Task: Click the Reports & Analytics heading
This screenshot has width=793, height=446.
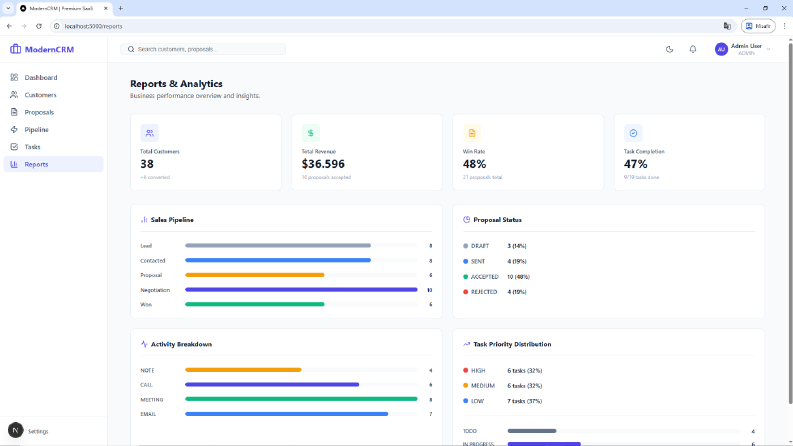Action: pos(176,83)
